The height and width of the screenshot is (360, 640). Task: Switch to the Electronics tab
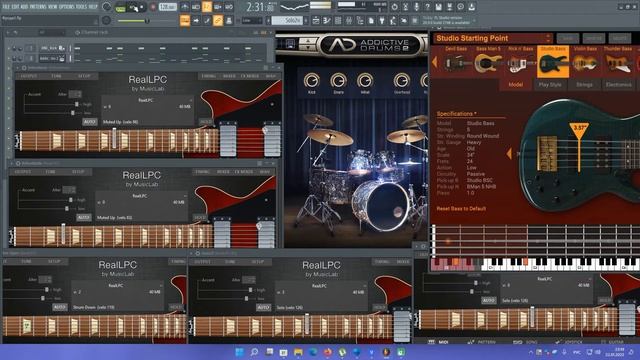click(x=619, y=85)
